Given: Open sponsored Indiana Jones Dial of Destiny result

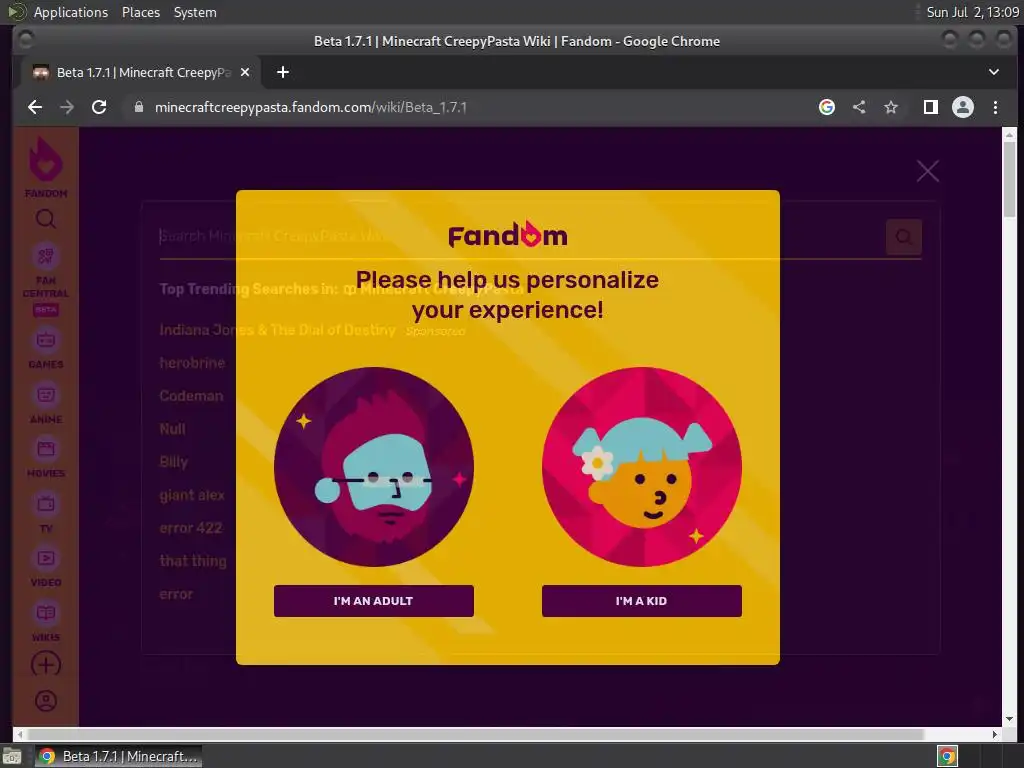Looking at the screenshot, I should click(x=278, y=330).
